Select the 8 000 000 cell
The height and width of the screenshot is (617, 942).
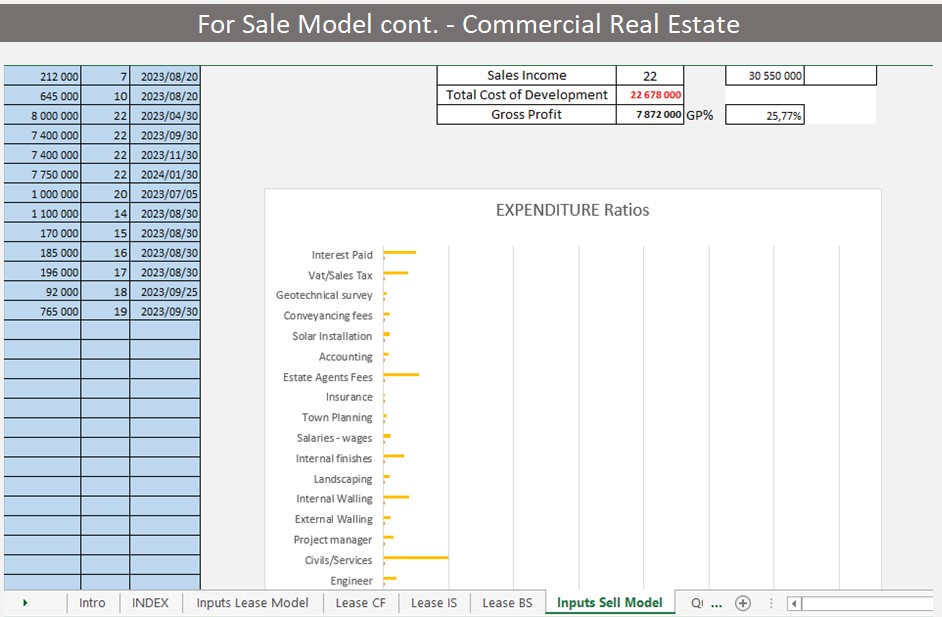[42, 115]
